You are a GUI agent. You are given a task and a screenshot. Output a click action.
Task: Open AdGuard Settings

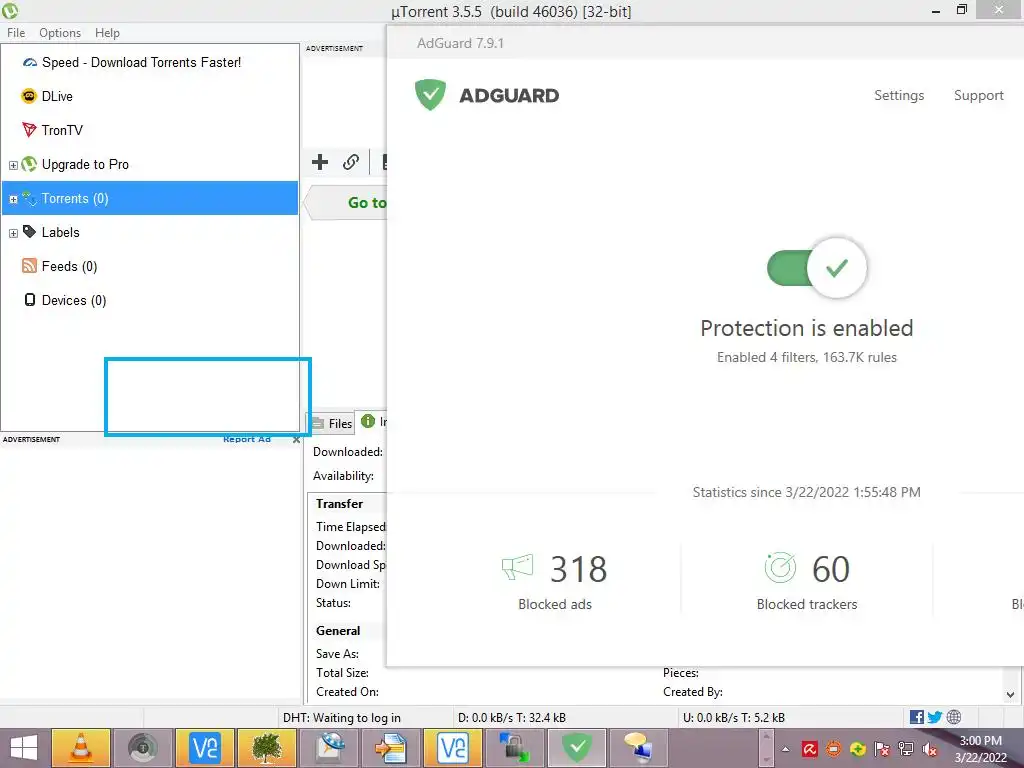899,95
